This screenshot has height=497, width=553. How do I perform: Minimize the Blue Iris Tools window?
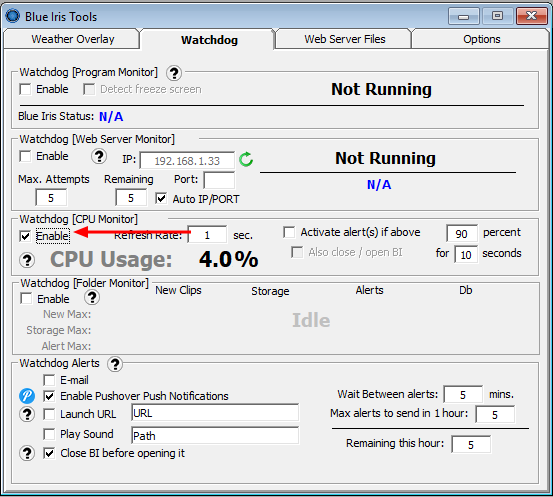(463, 16)
